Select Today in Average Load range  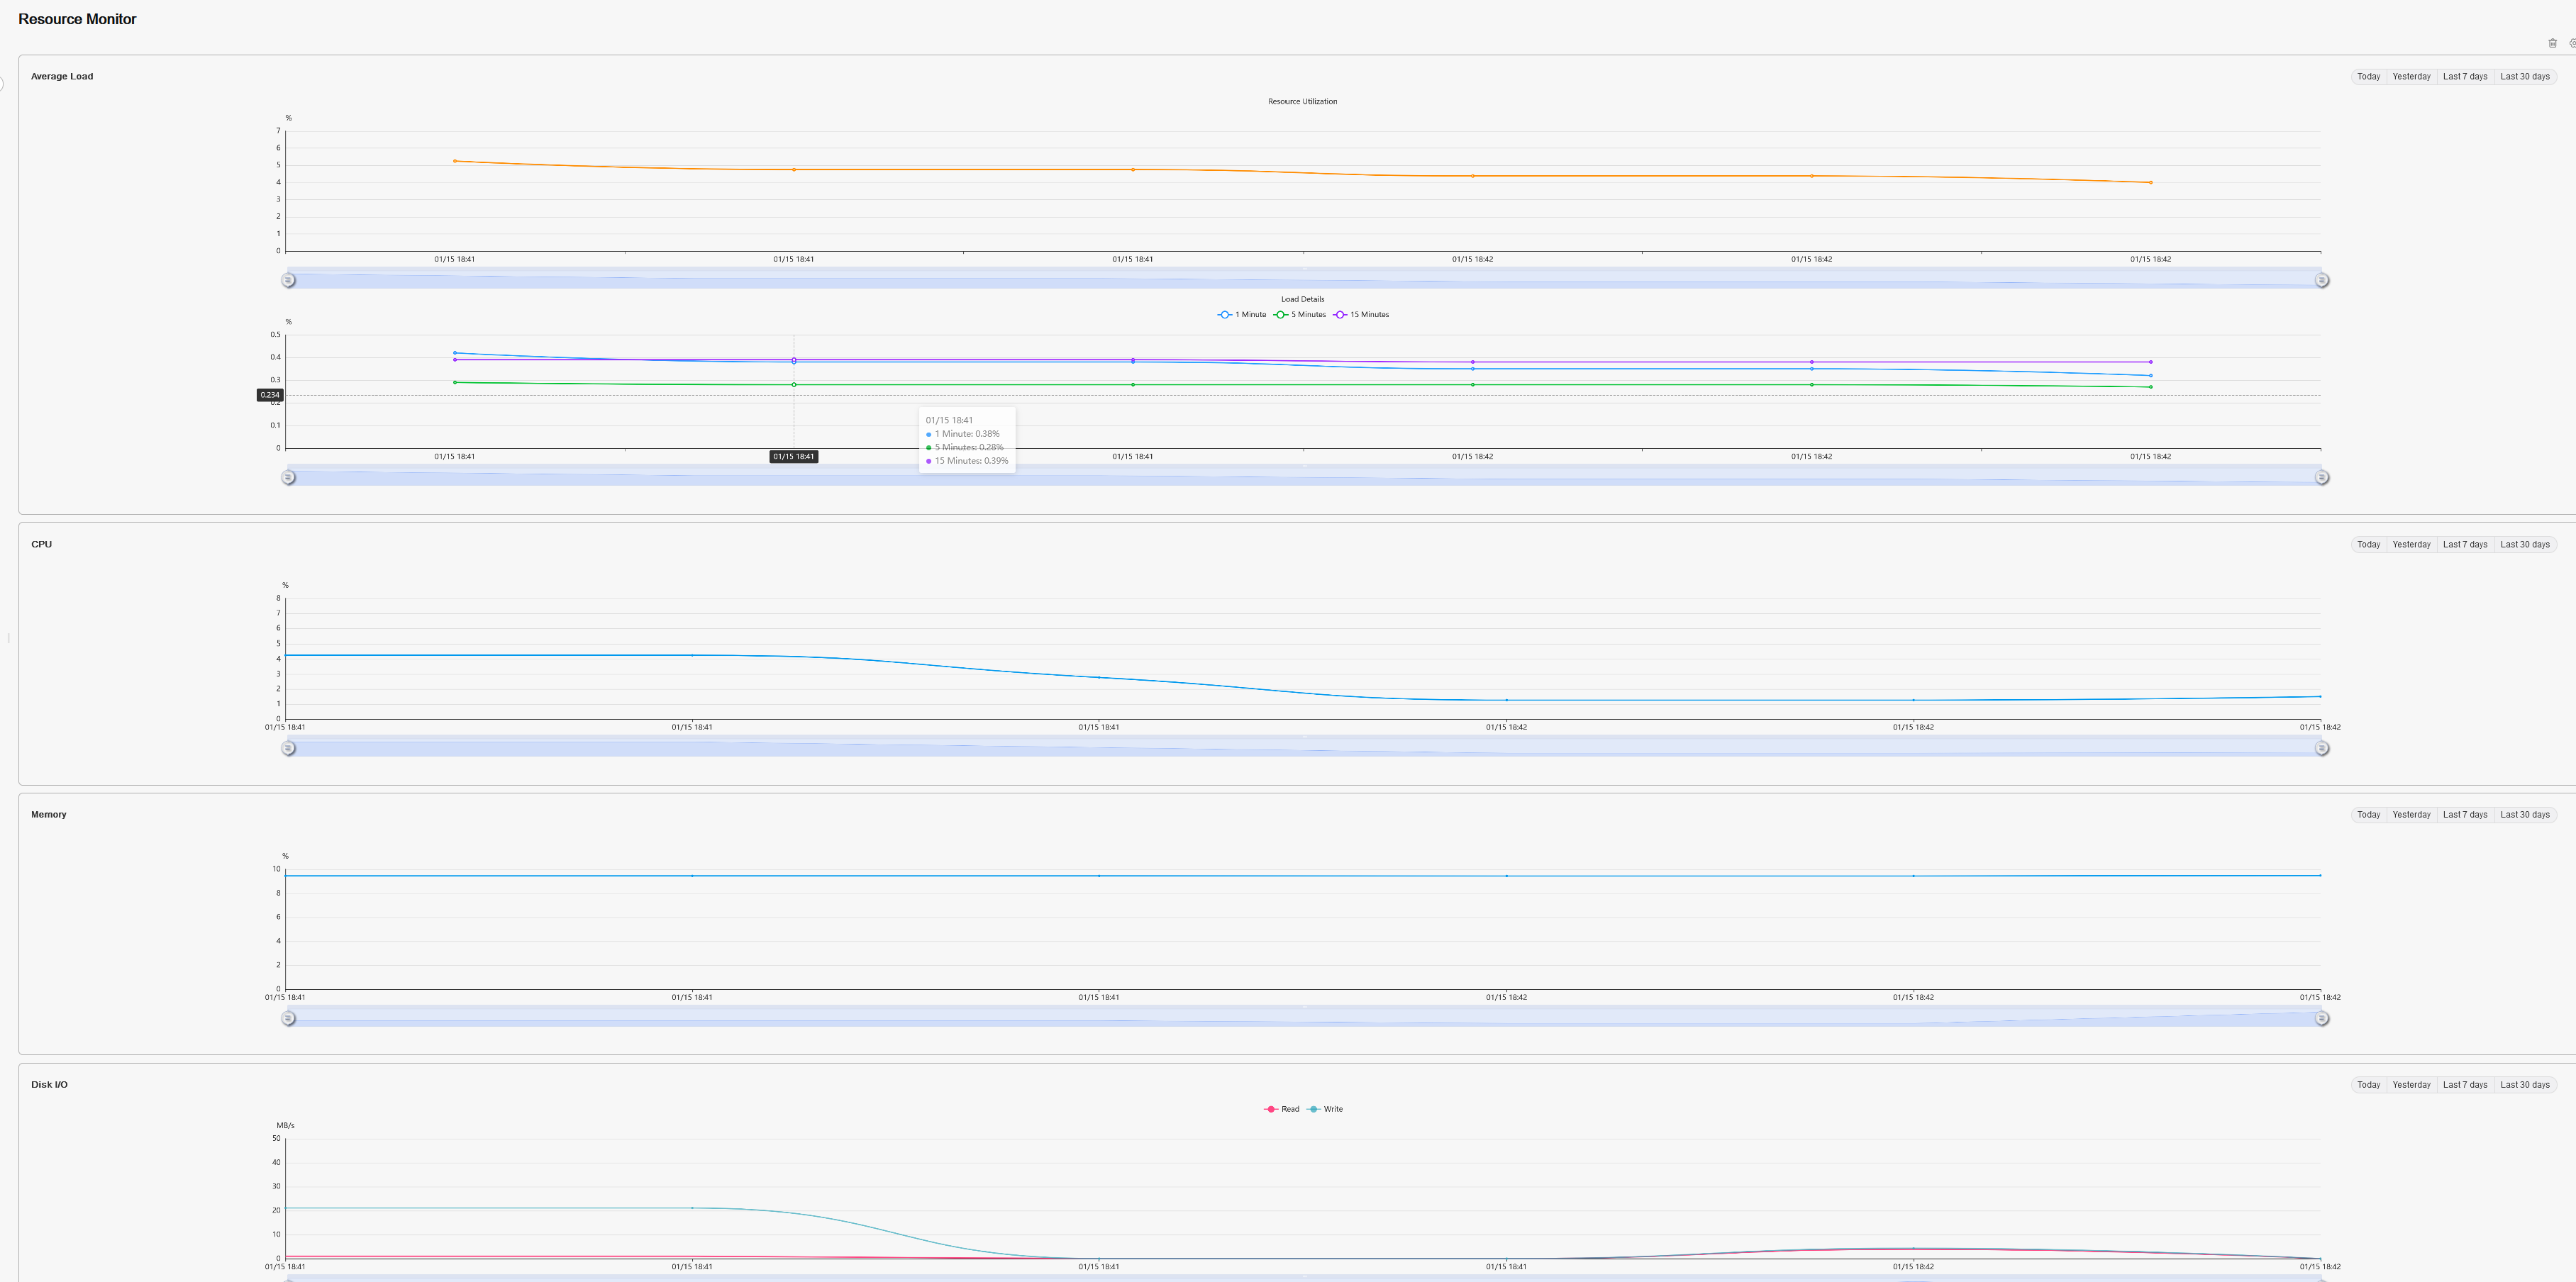2368,77
